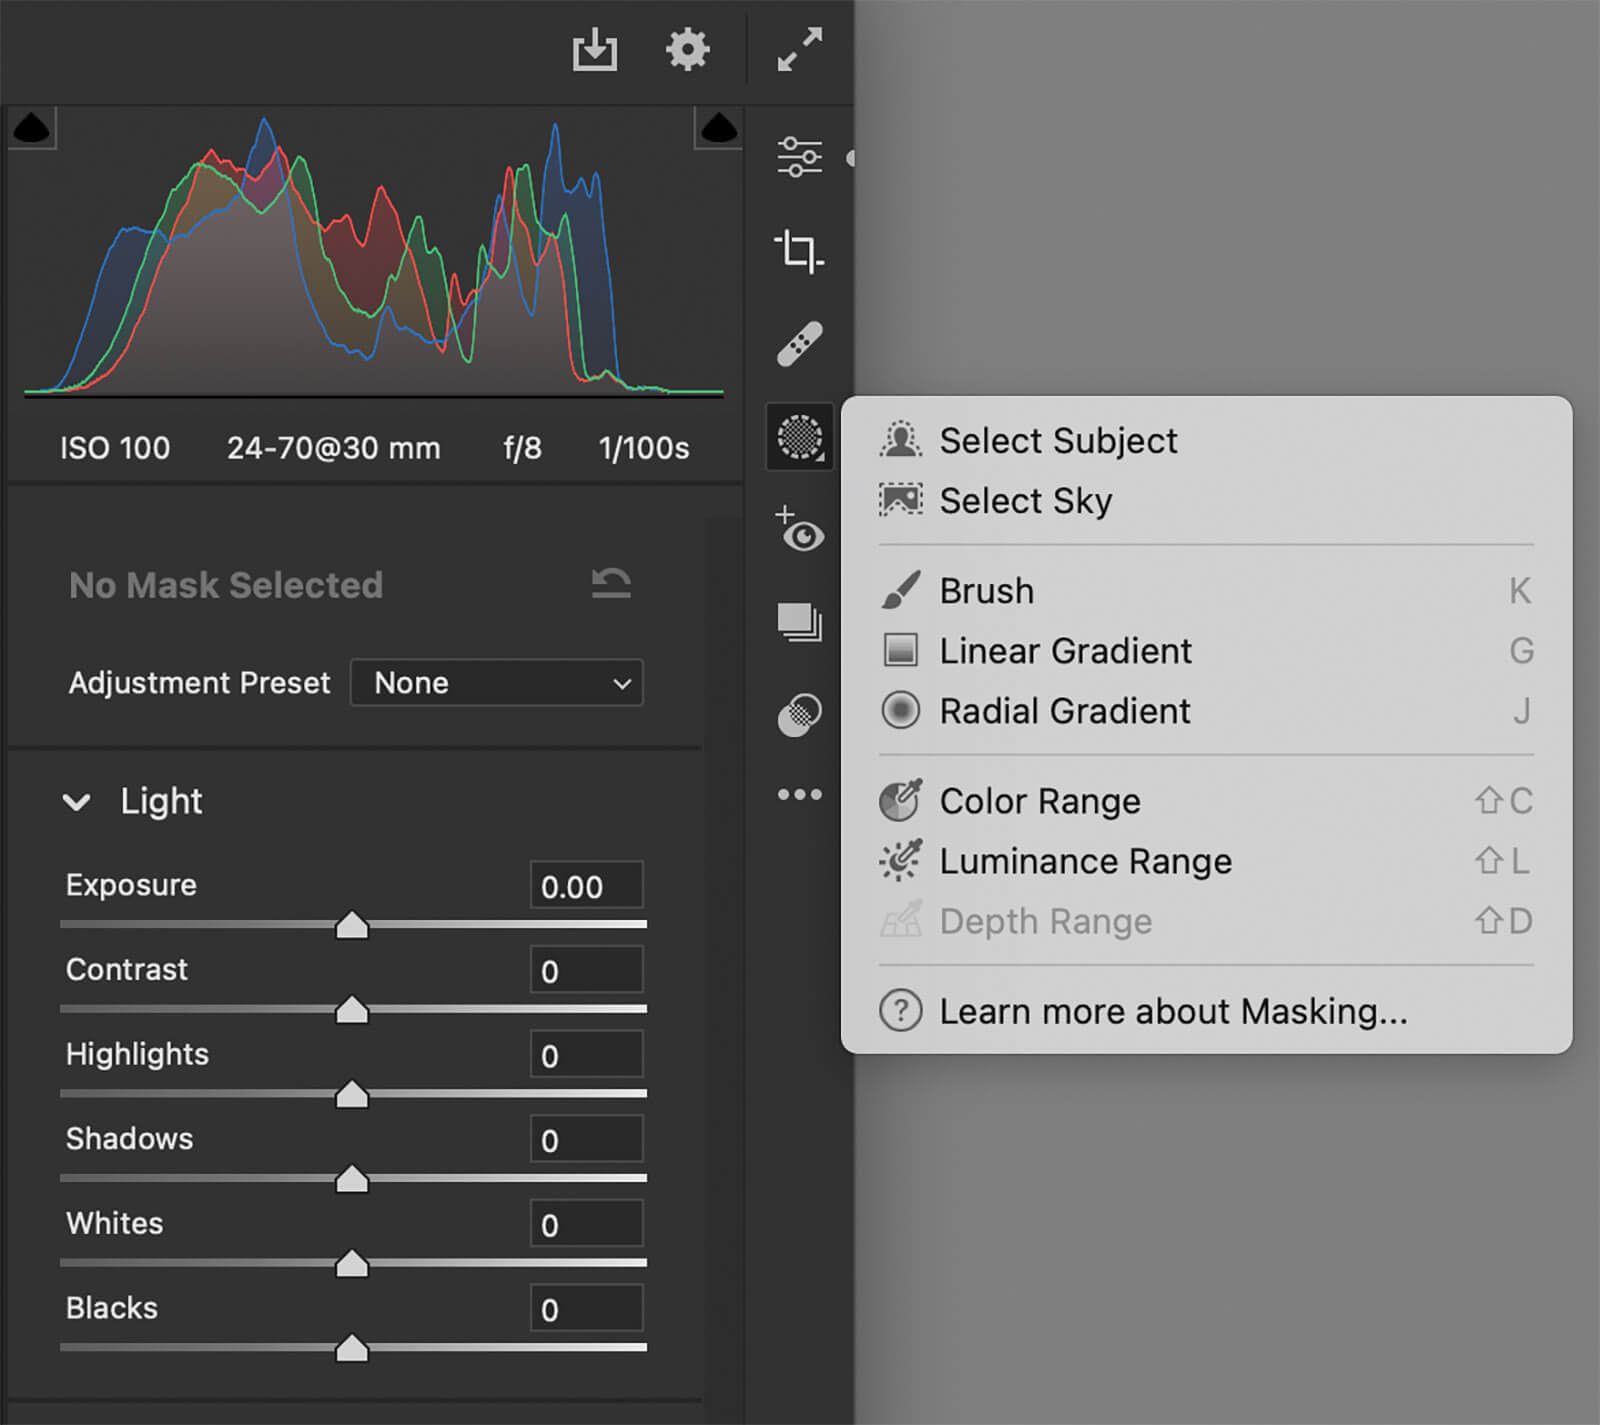Open the preferences gear icon
This screenshot has width=1600, height=1425.
687,49
